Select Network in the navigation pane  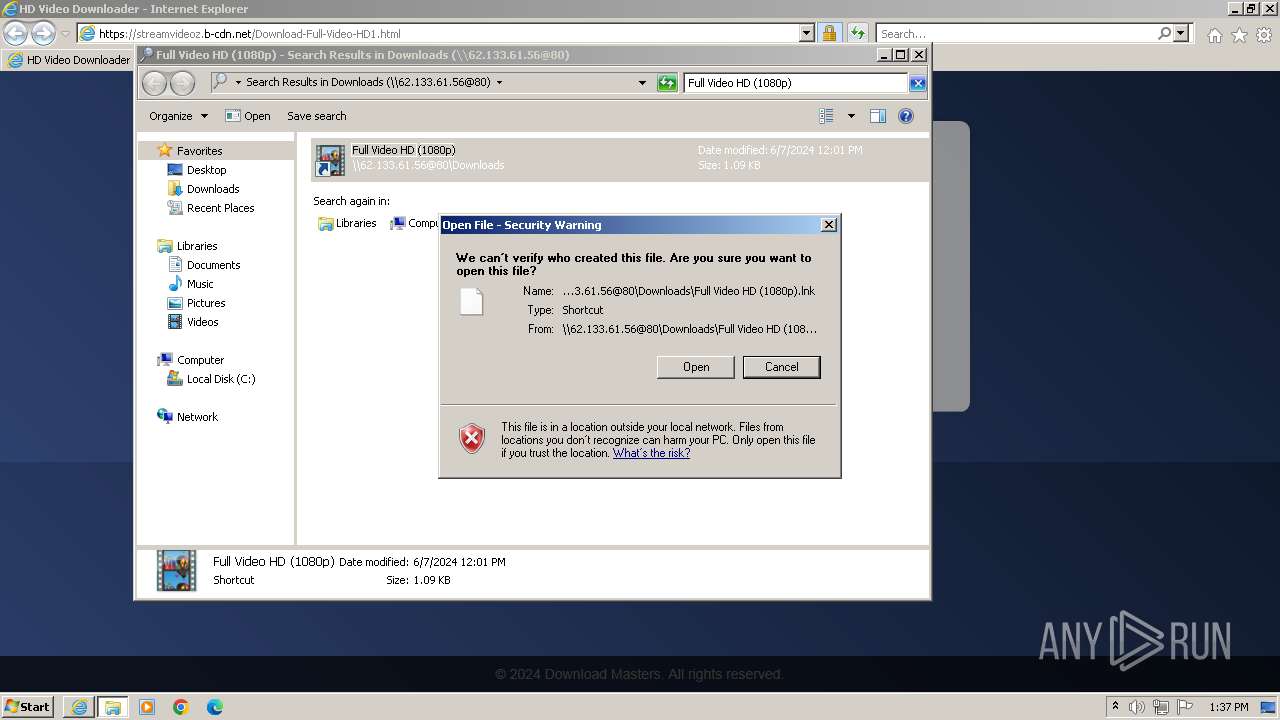click(197, 417)
